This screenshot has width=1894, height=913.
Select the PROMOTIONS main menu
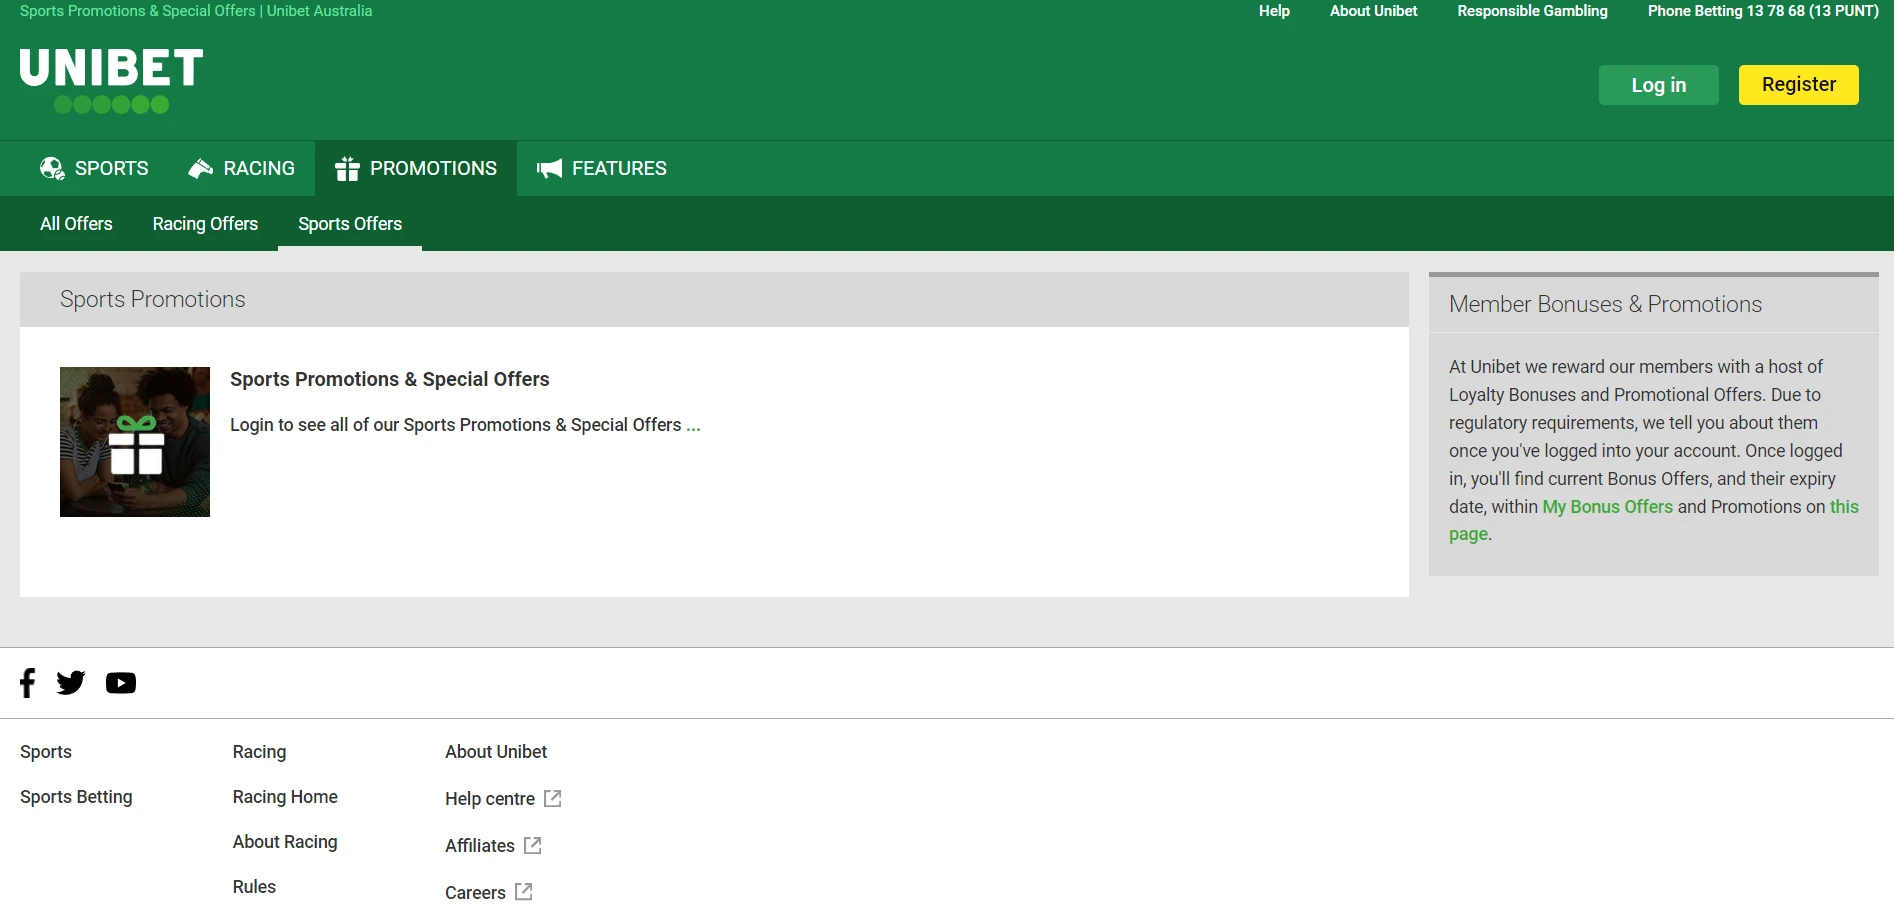(x=416, y=168)
